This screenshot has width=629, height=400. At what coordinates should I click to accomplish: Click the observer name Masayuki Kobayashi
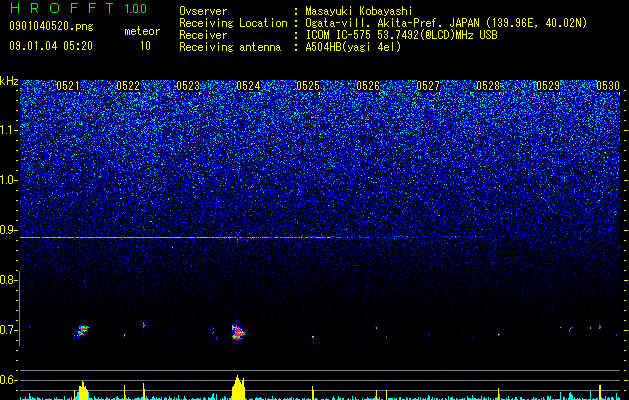359,11
